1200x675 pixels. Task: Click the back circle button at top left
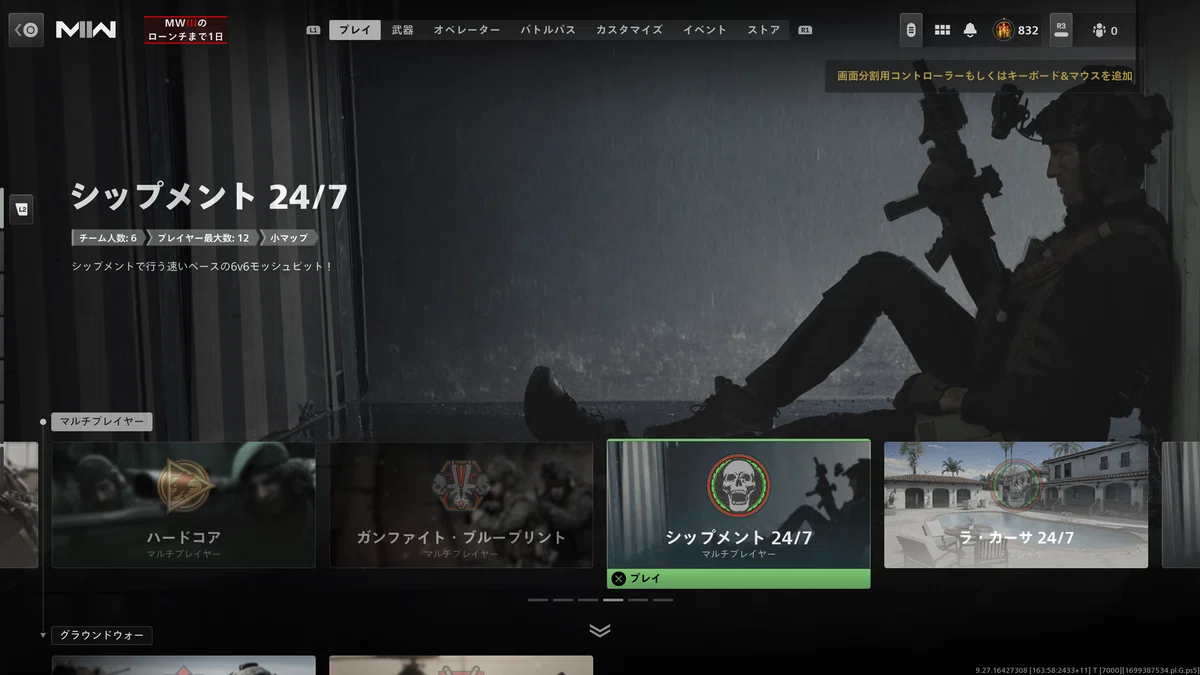[x=26, y=30]
